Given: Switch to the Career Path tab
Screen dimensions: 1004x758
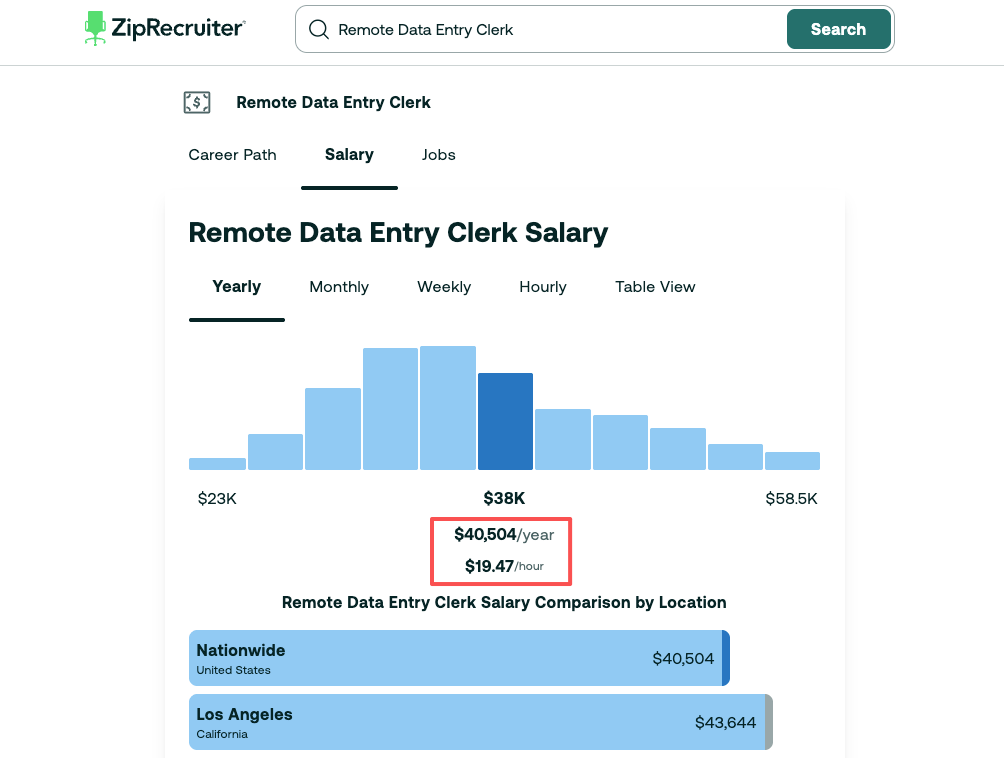Looking at the screenshot, I should pos(232,155).
